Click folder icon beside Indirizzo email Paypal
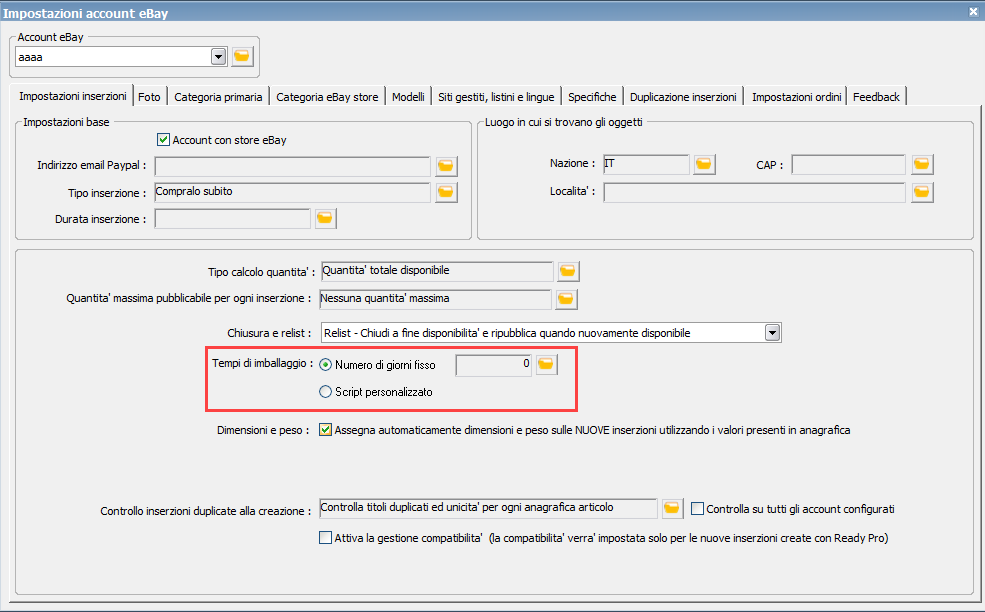Image resolution: width=985 pixels, height=612 pixels. (x=446, y=166)
